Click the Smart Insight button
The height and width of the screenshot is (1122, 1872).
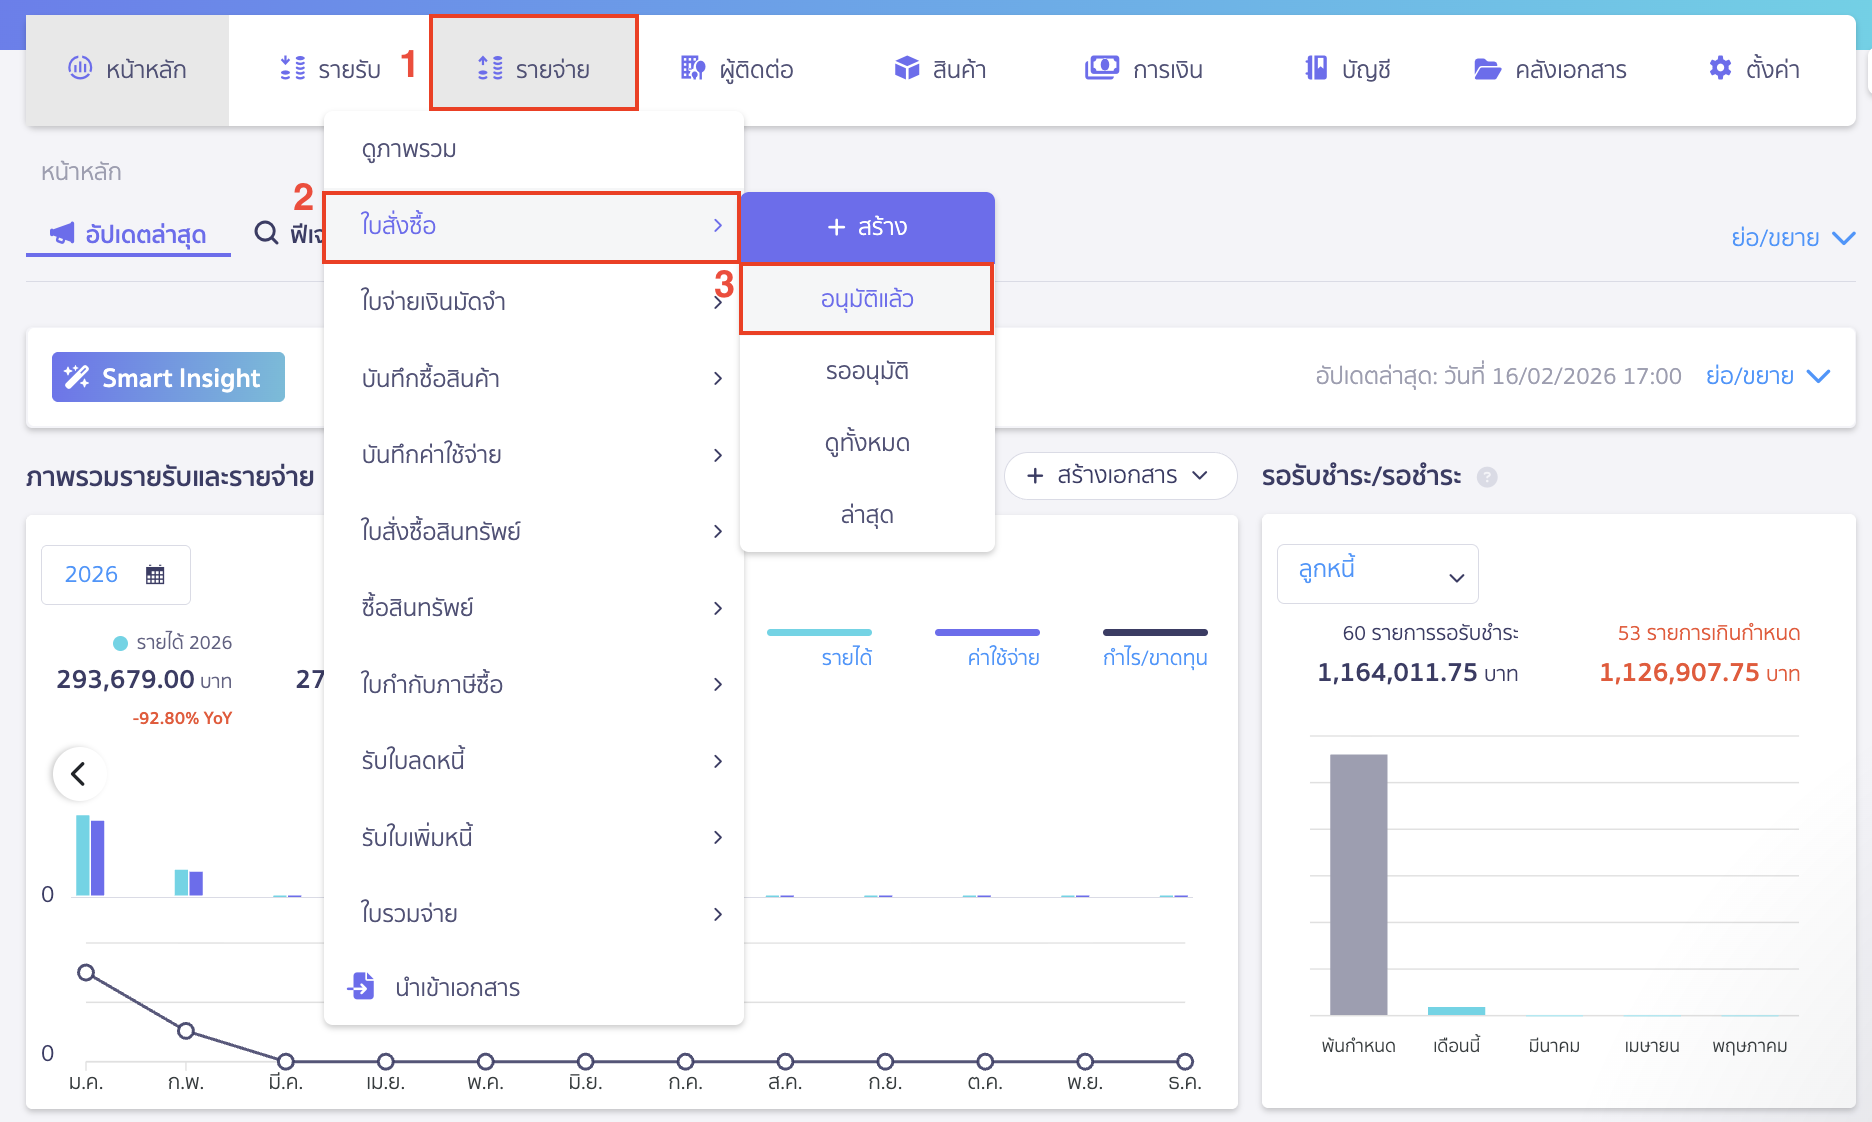click(x=168, y=377)
